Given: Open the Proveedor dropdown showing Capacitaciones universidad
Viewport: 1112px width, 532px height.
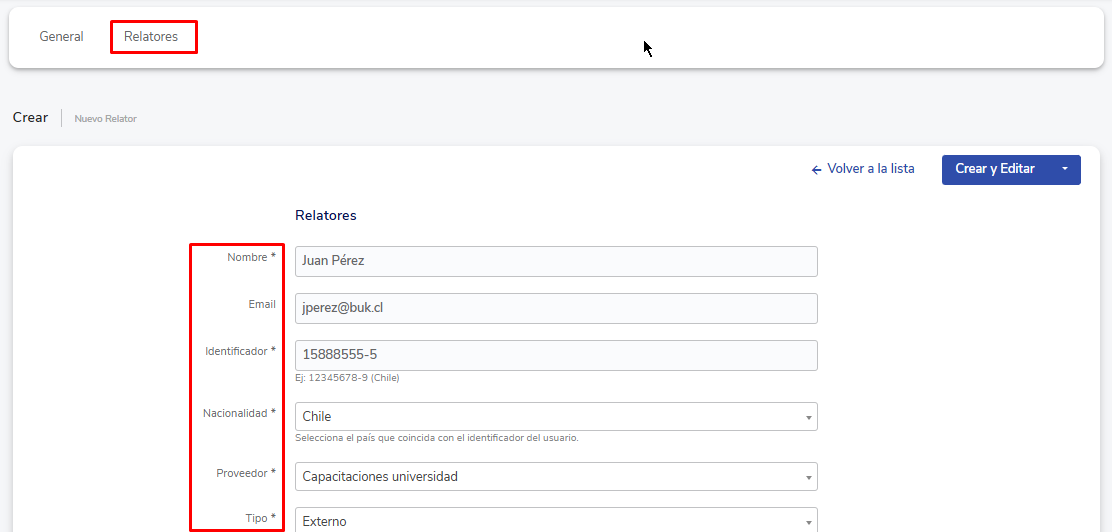Looking at the screenshot, I should 550,477.
